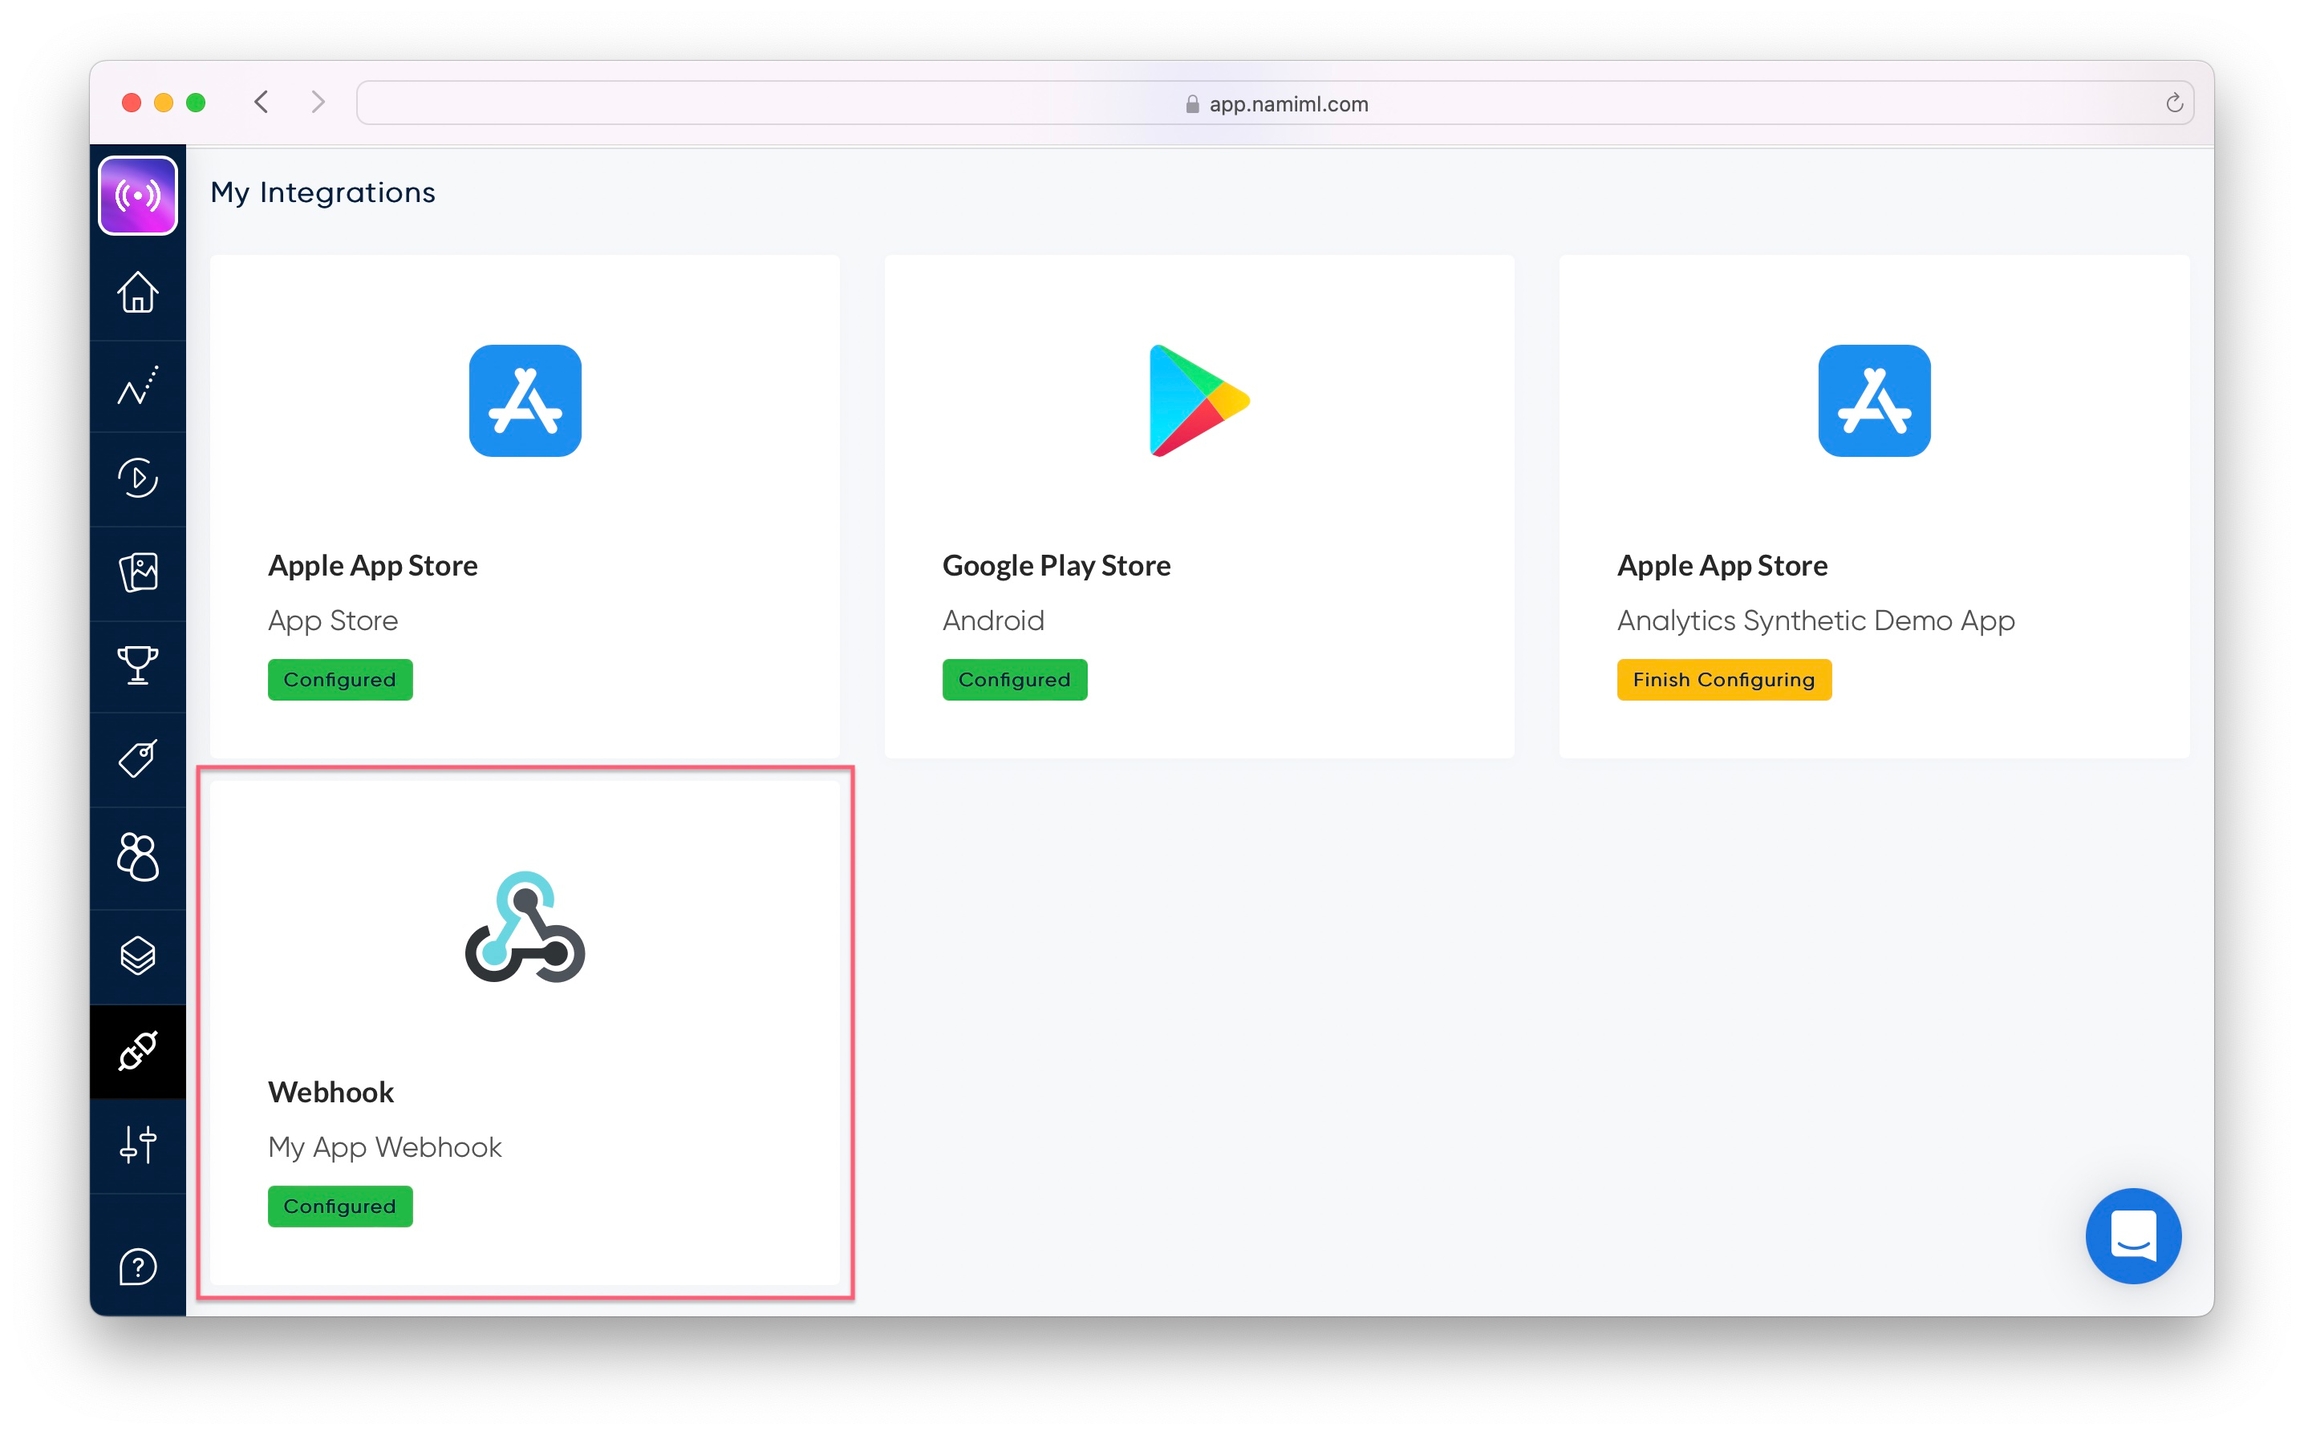Click the Webhook card title
This screenshot has height=1435, width=2304.
(331, 1092)
